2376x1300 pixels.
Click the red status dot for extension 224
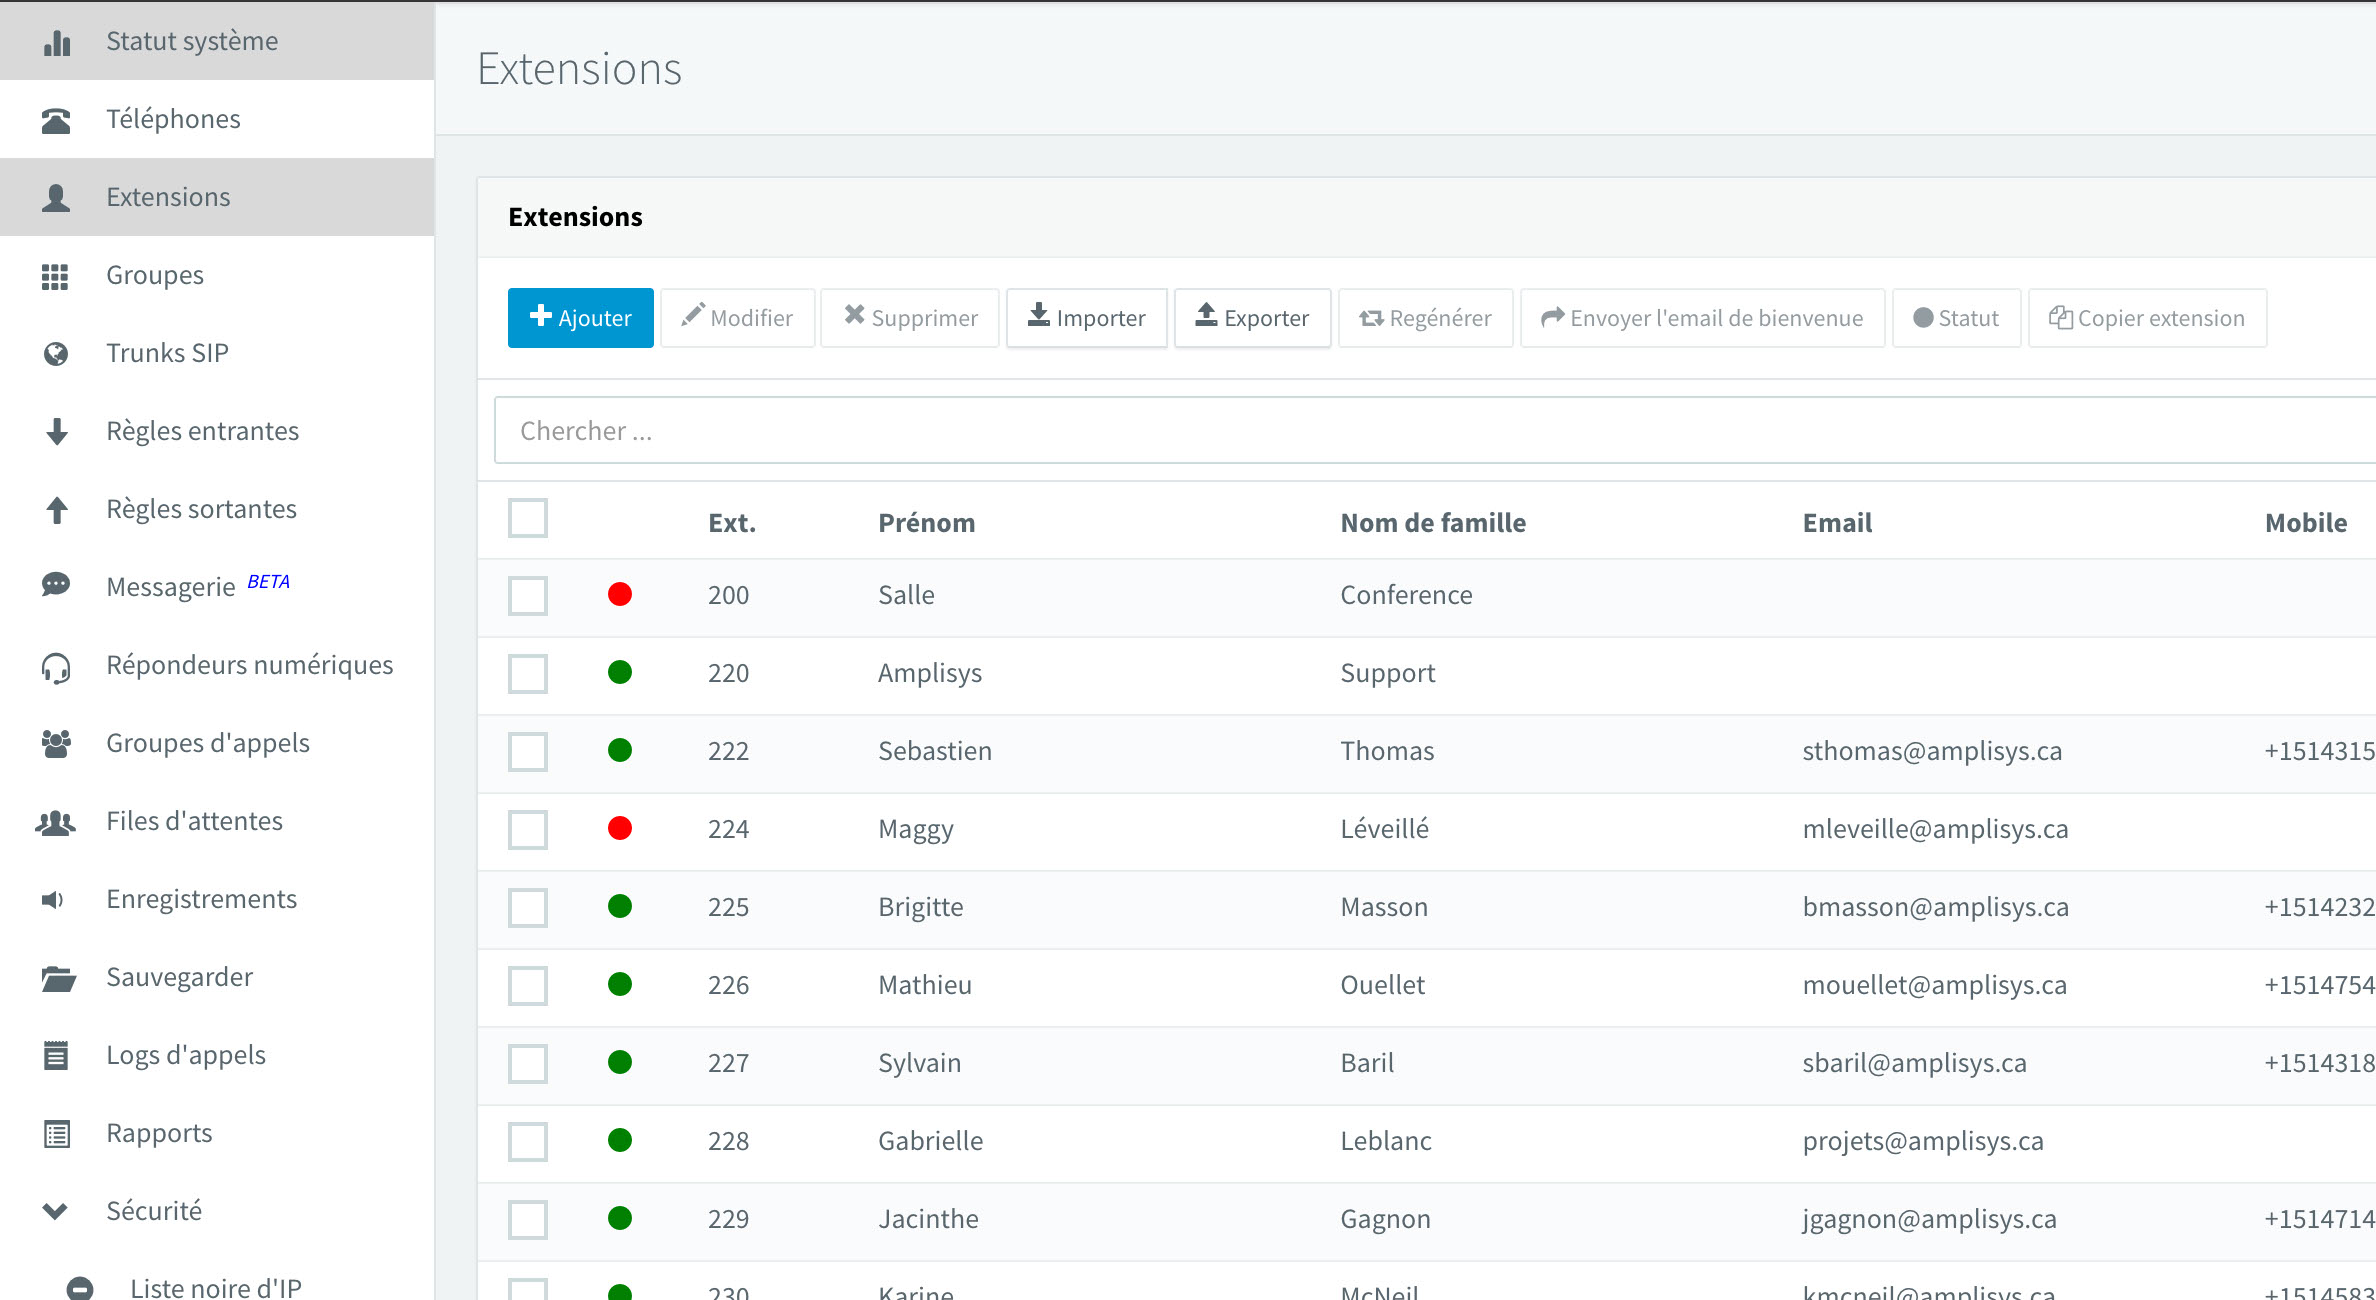point(620,828)
